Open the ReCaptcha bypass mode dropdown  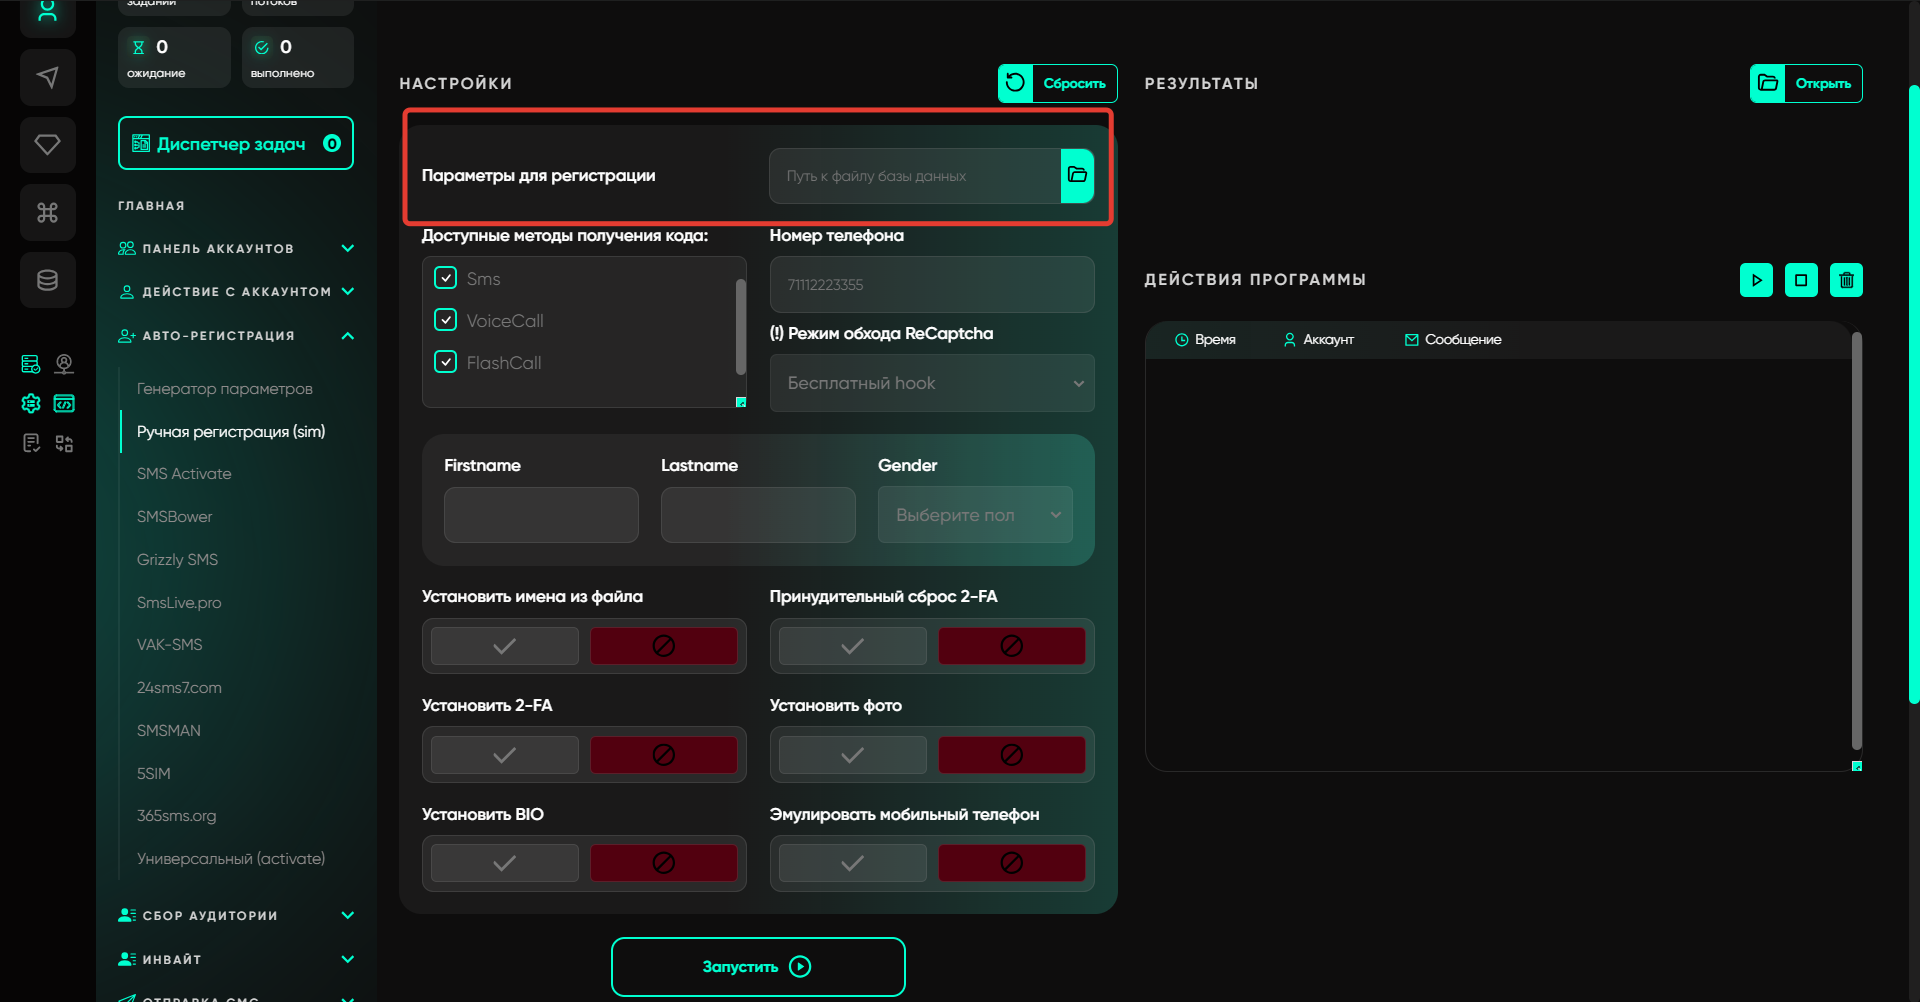pos(931,383)
